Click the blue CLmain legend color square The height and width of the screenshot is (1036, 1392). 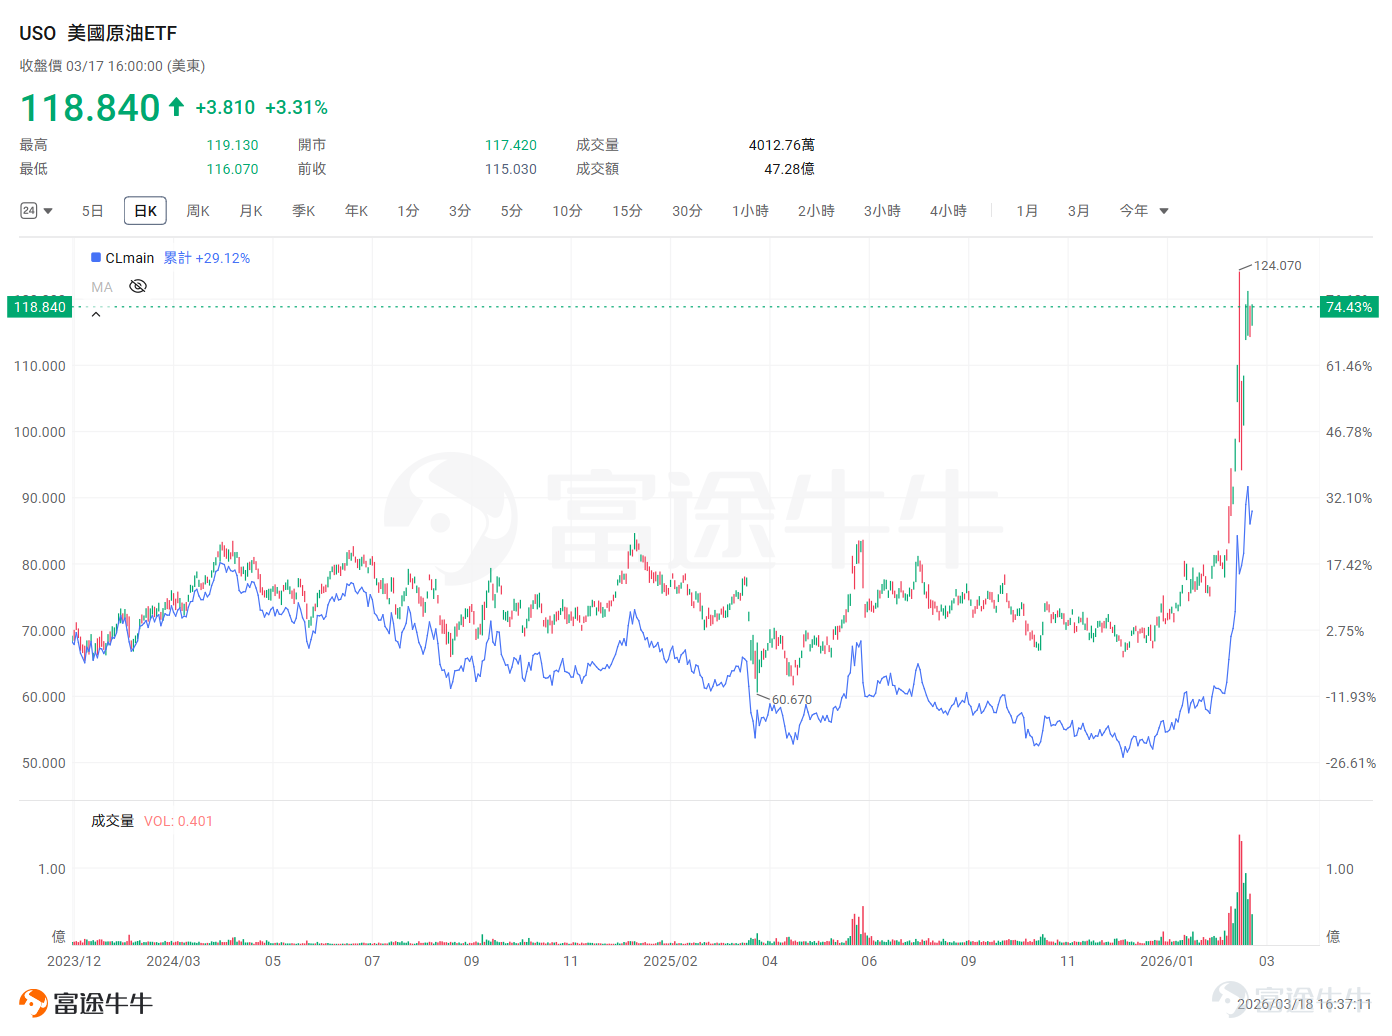[x=96, y=257]
